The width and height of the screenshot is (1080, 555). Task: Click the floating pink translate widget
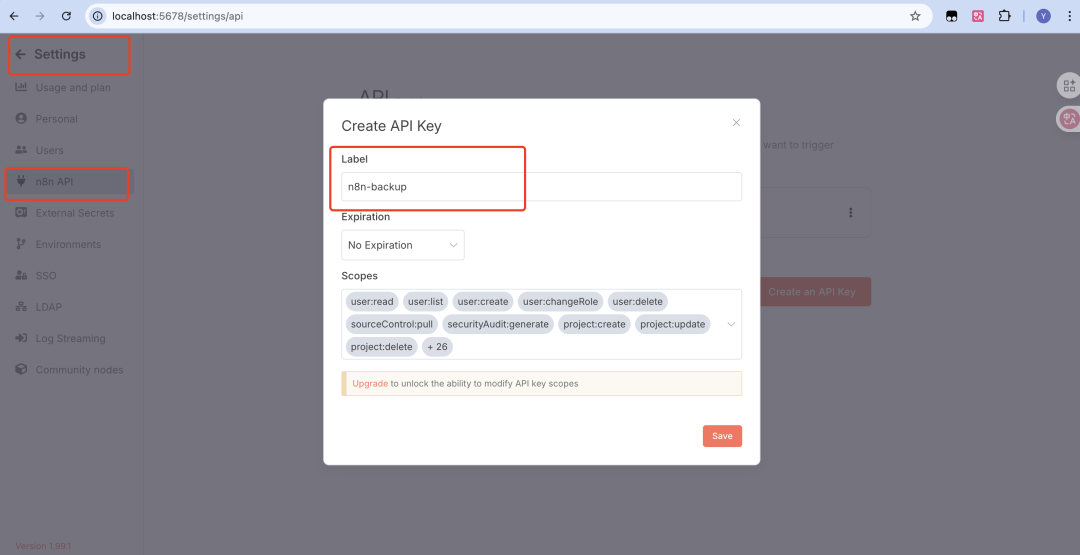(x=1069, y=119)
